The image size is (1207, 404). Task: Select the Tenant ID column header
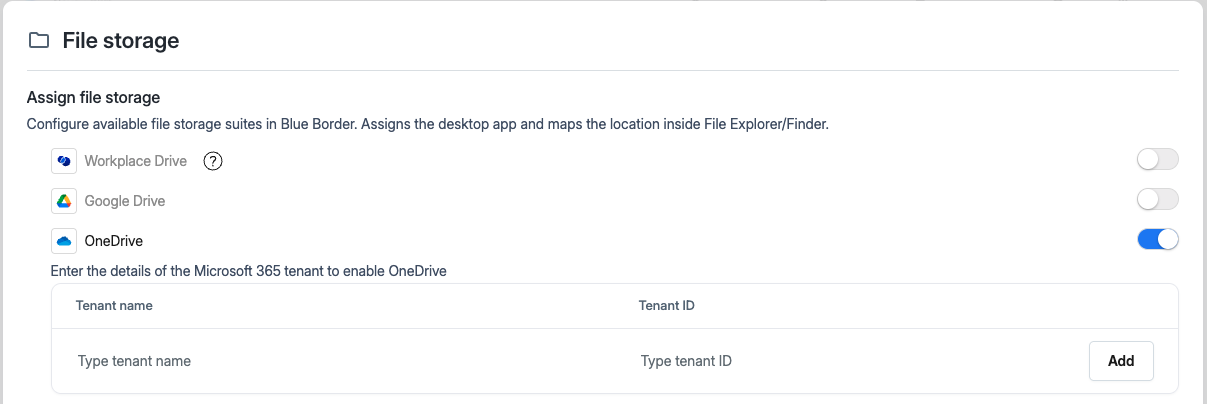(667, 305)
